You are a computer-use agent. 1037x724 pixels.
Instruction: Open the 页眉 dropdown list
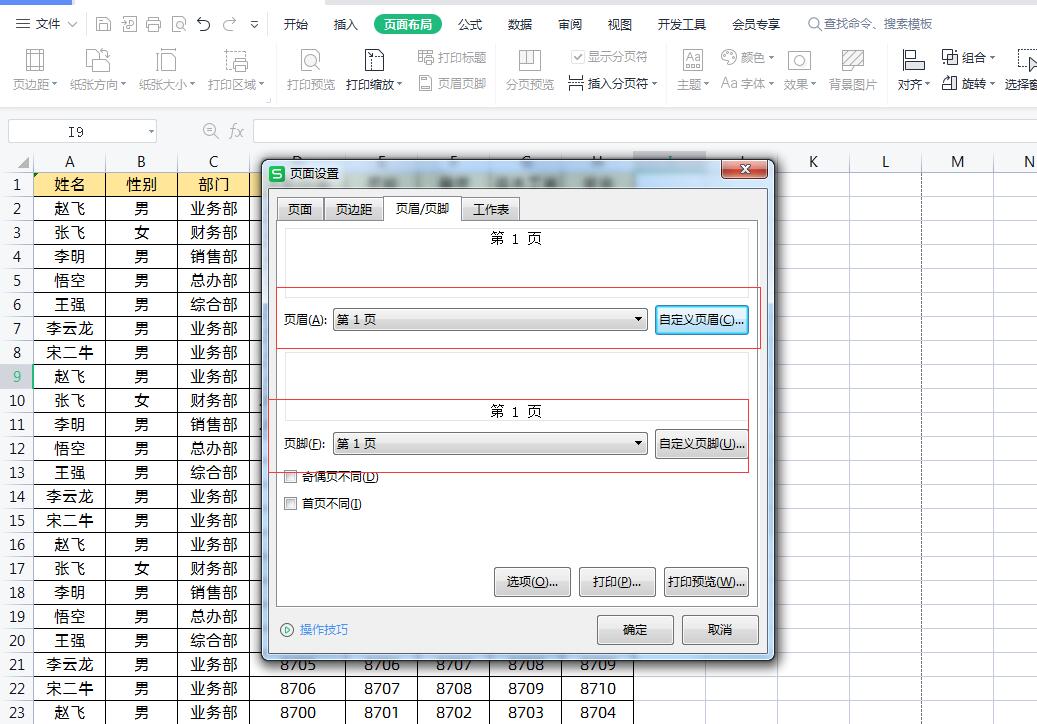pos(637,319)
